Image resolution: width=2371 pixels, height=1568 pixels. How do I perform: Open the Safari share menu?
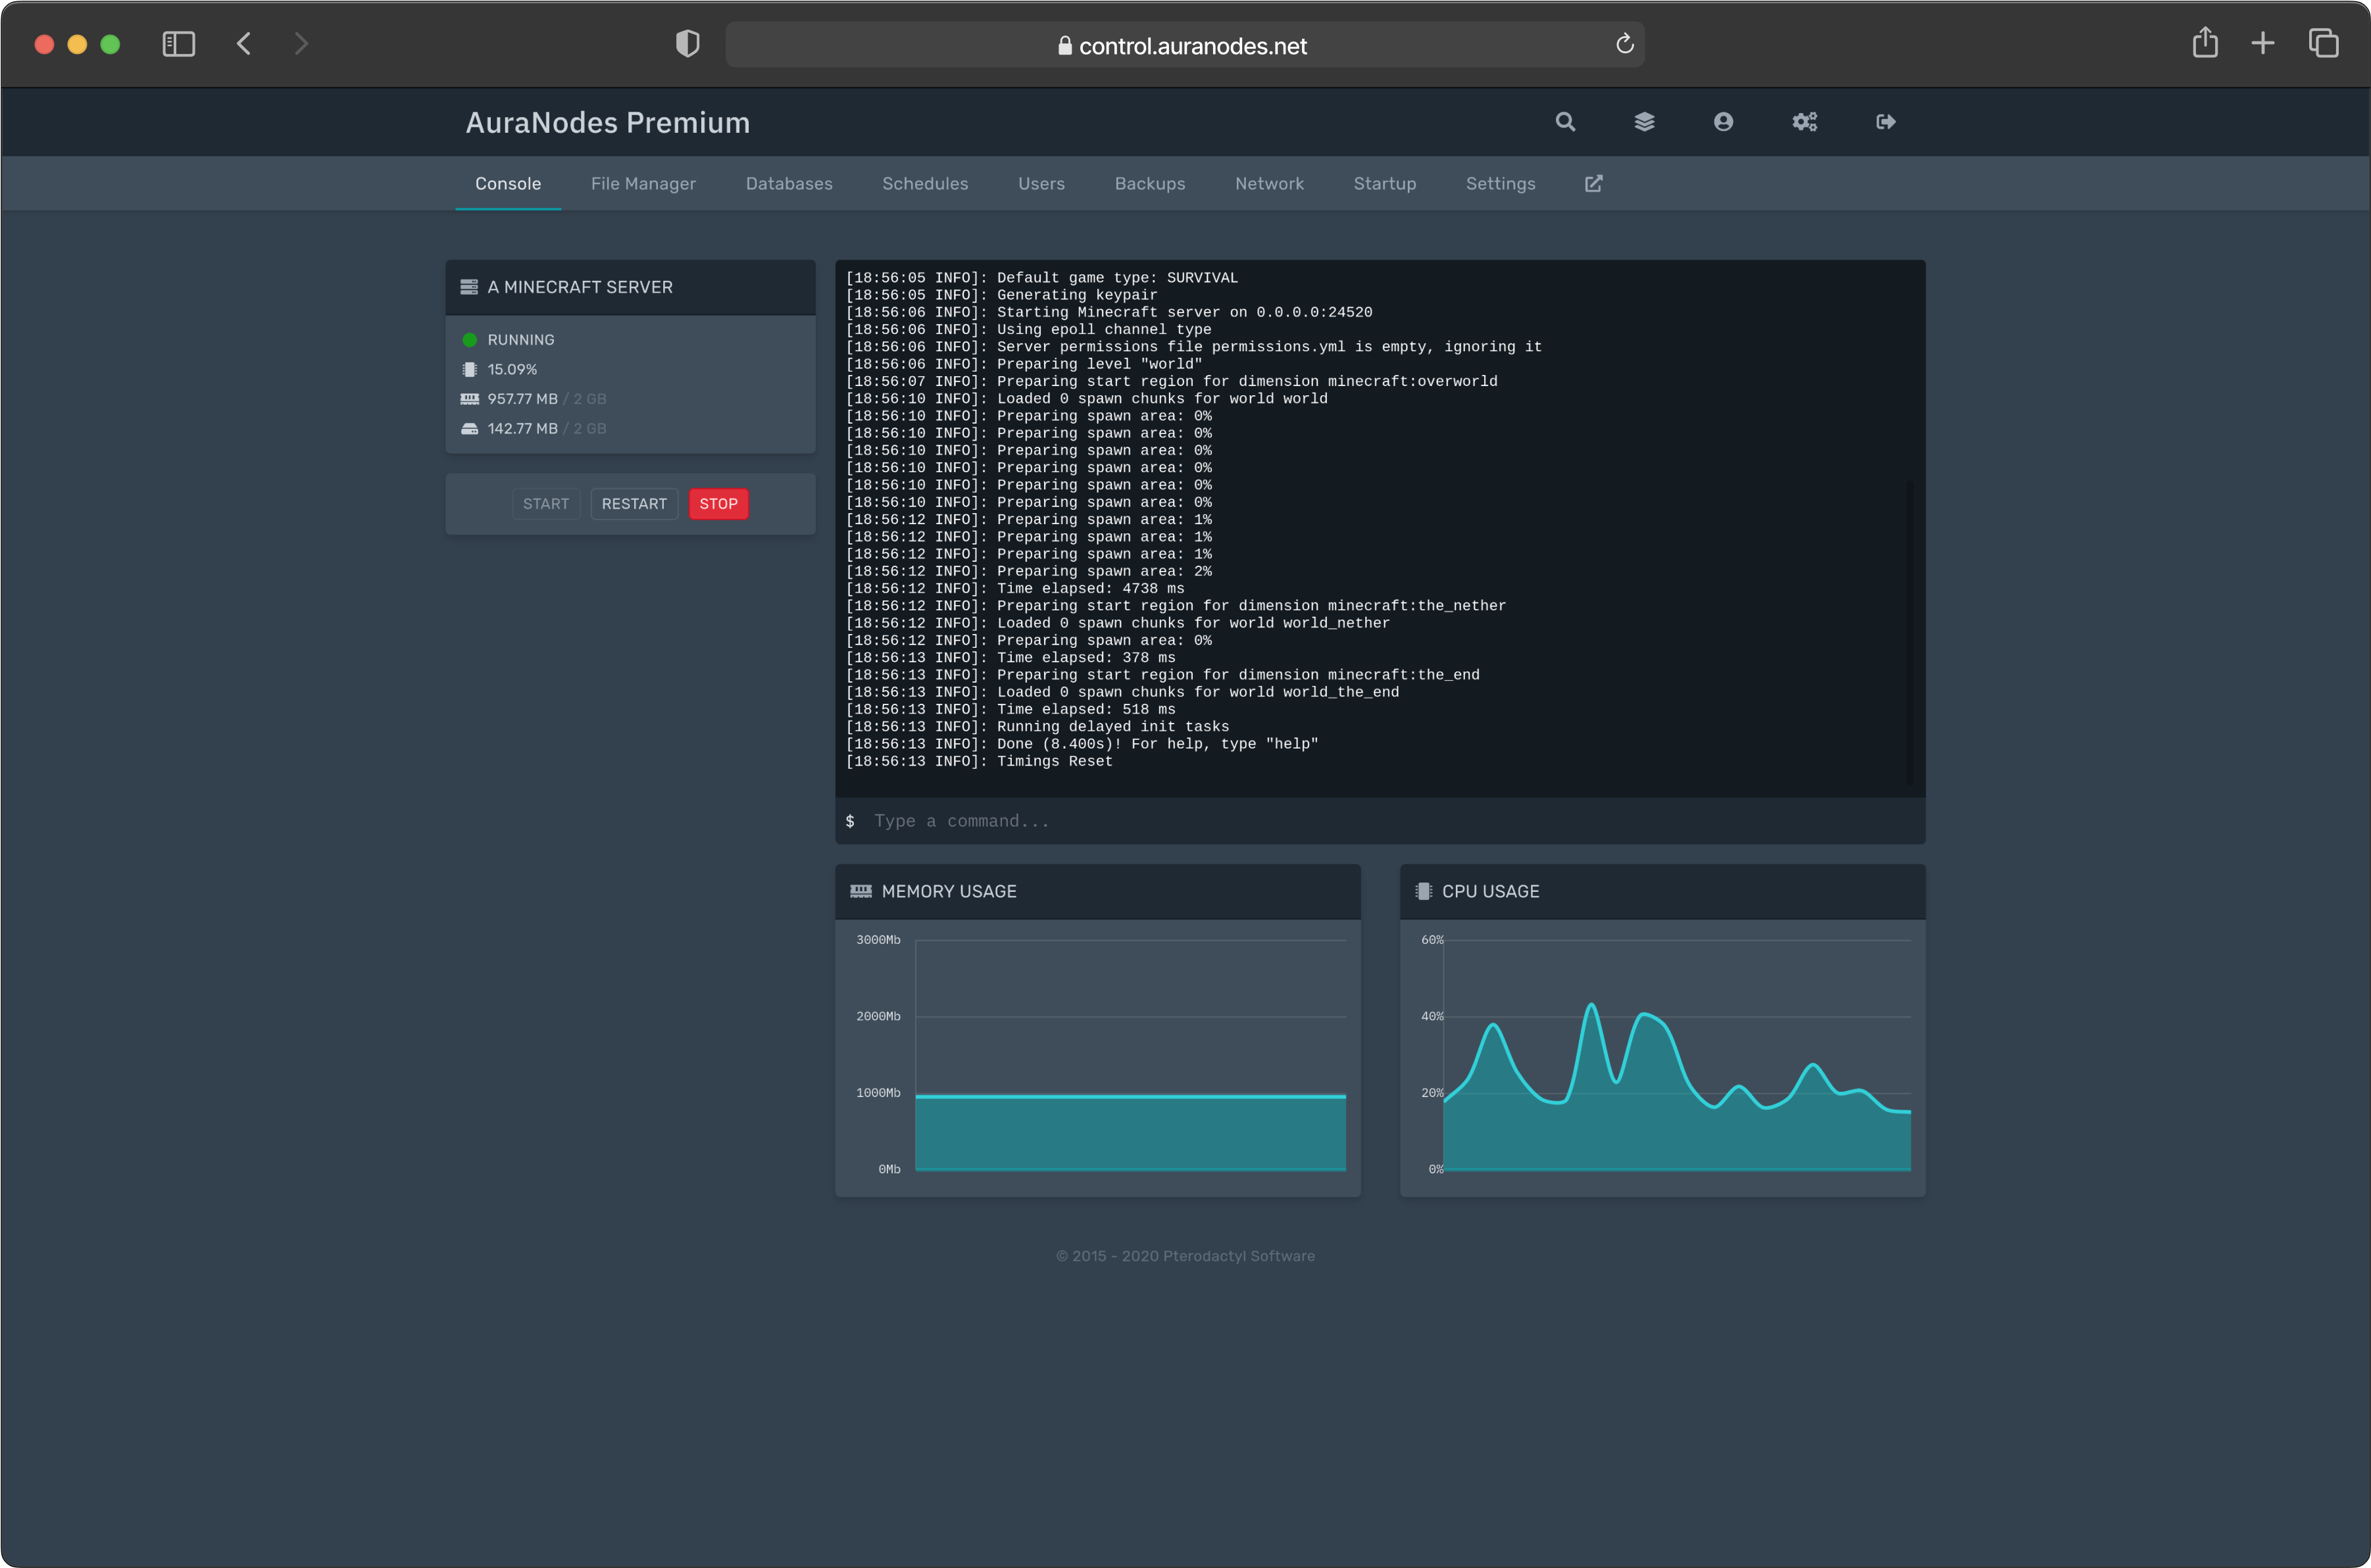click(x=2205, y=43)
